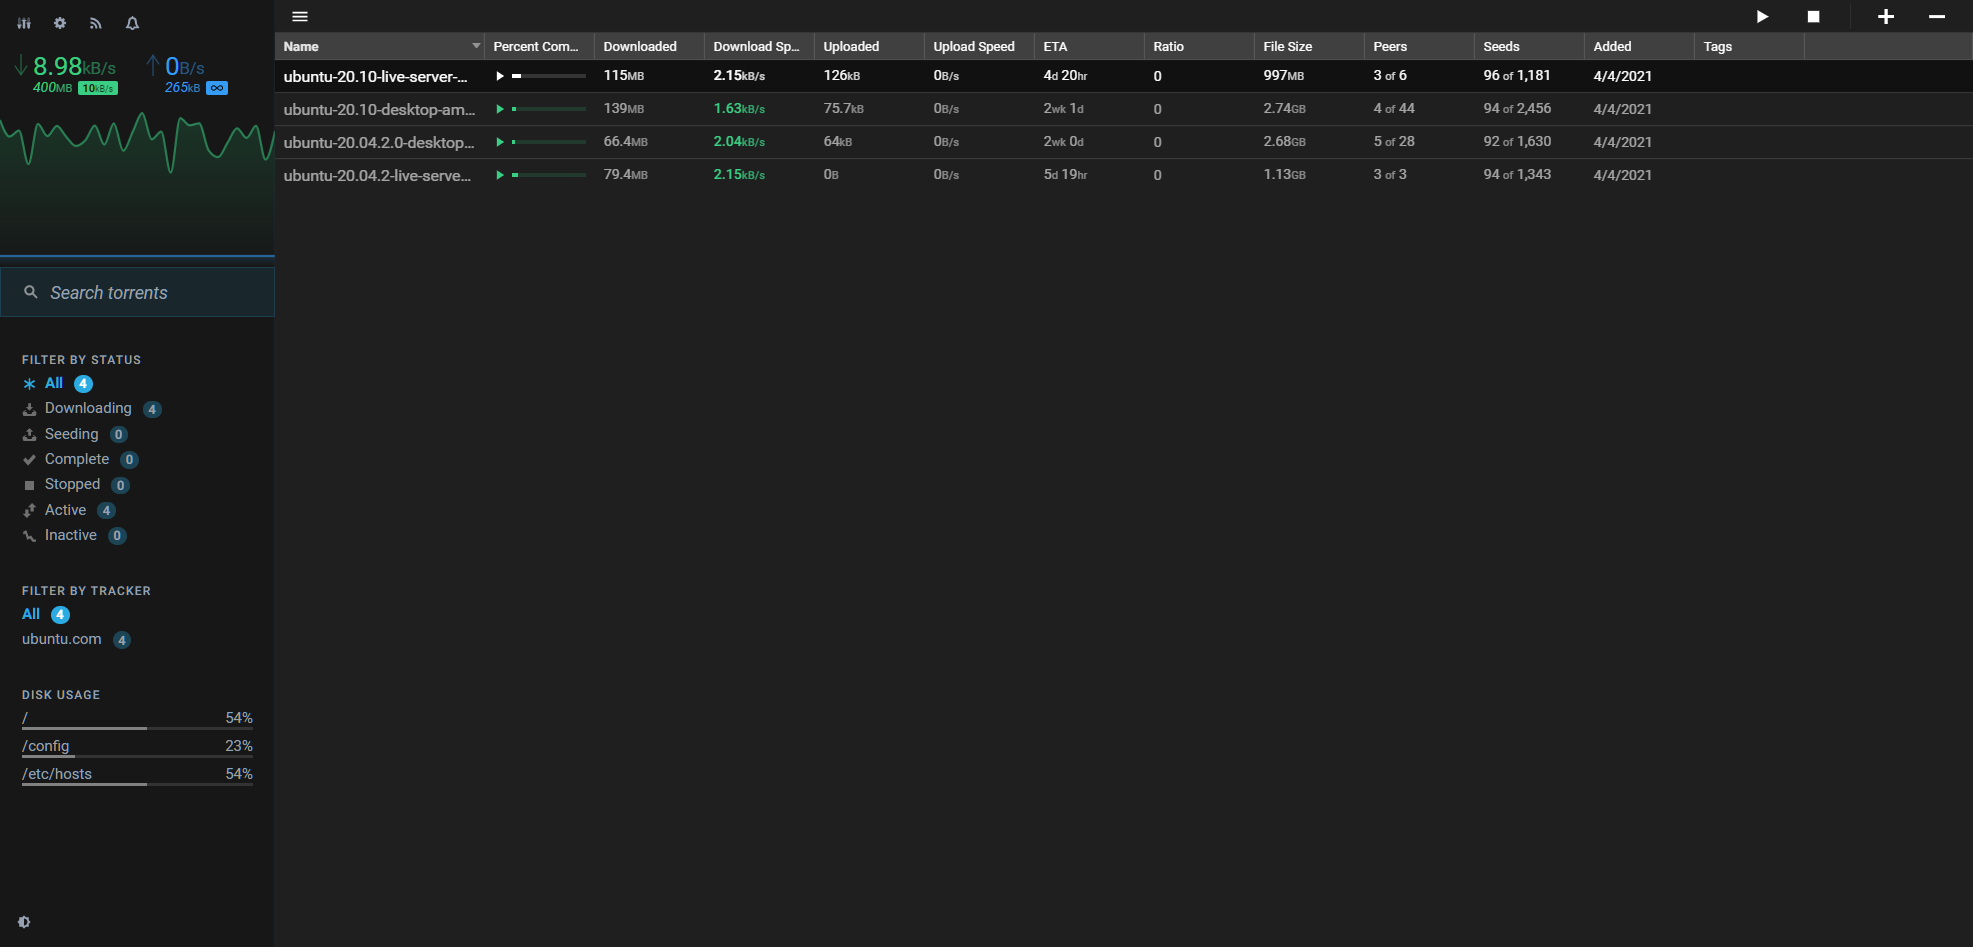Click the stop torrent square button
The width and height of the screenshot is (1973, 947).
1813,17
